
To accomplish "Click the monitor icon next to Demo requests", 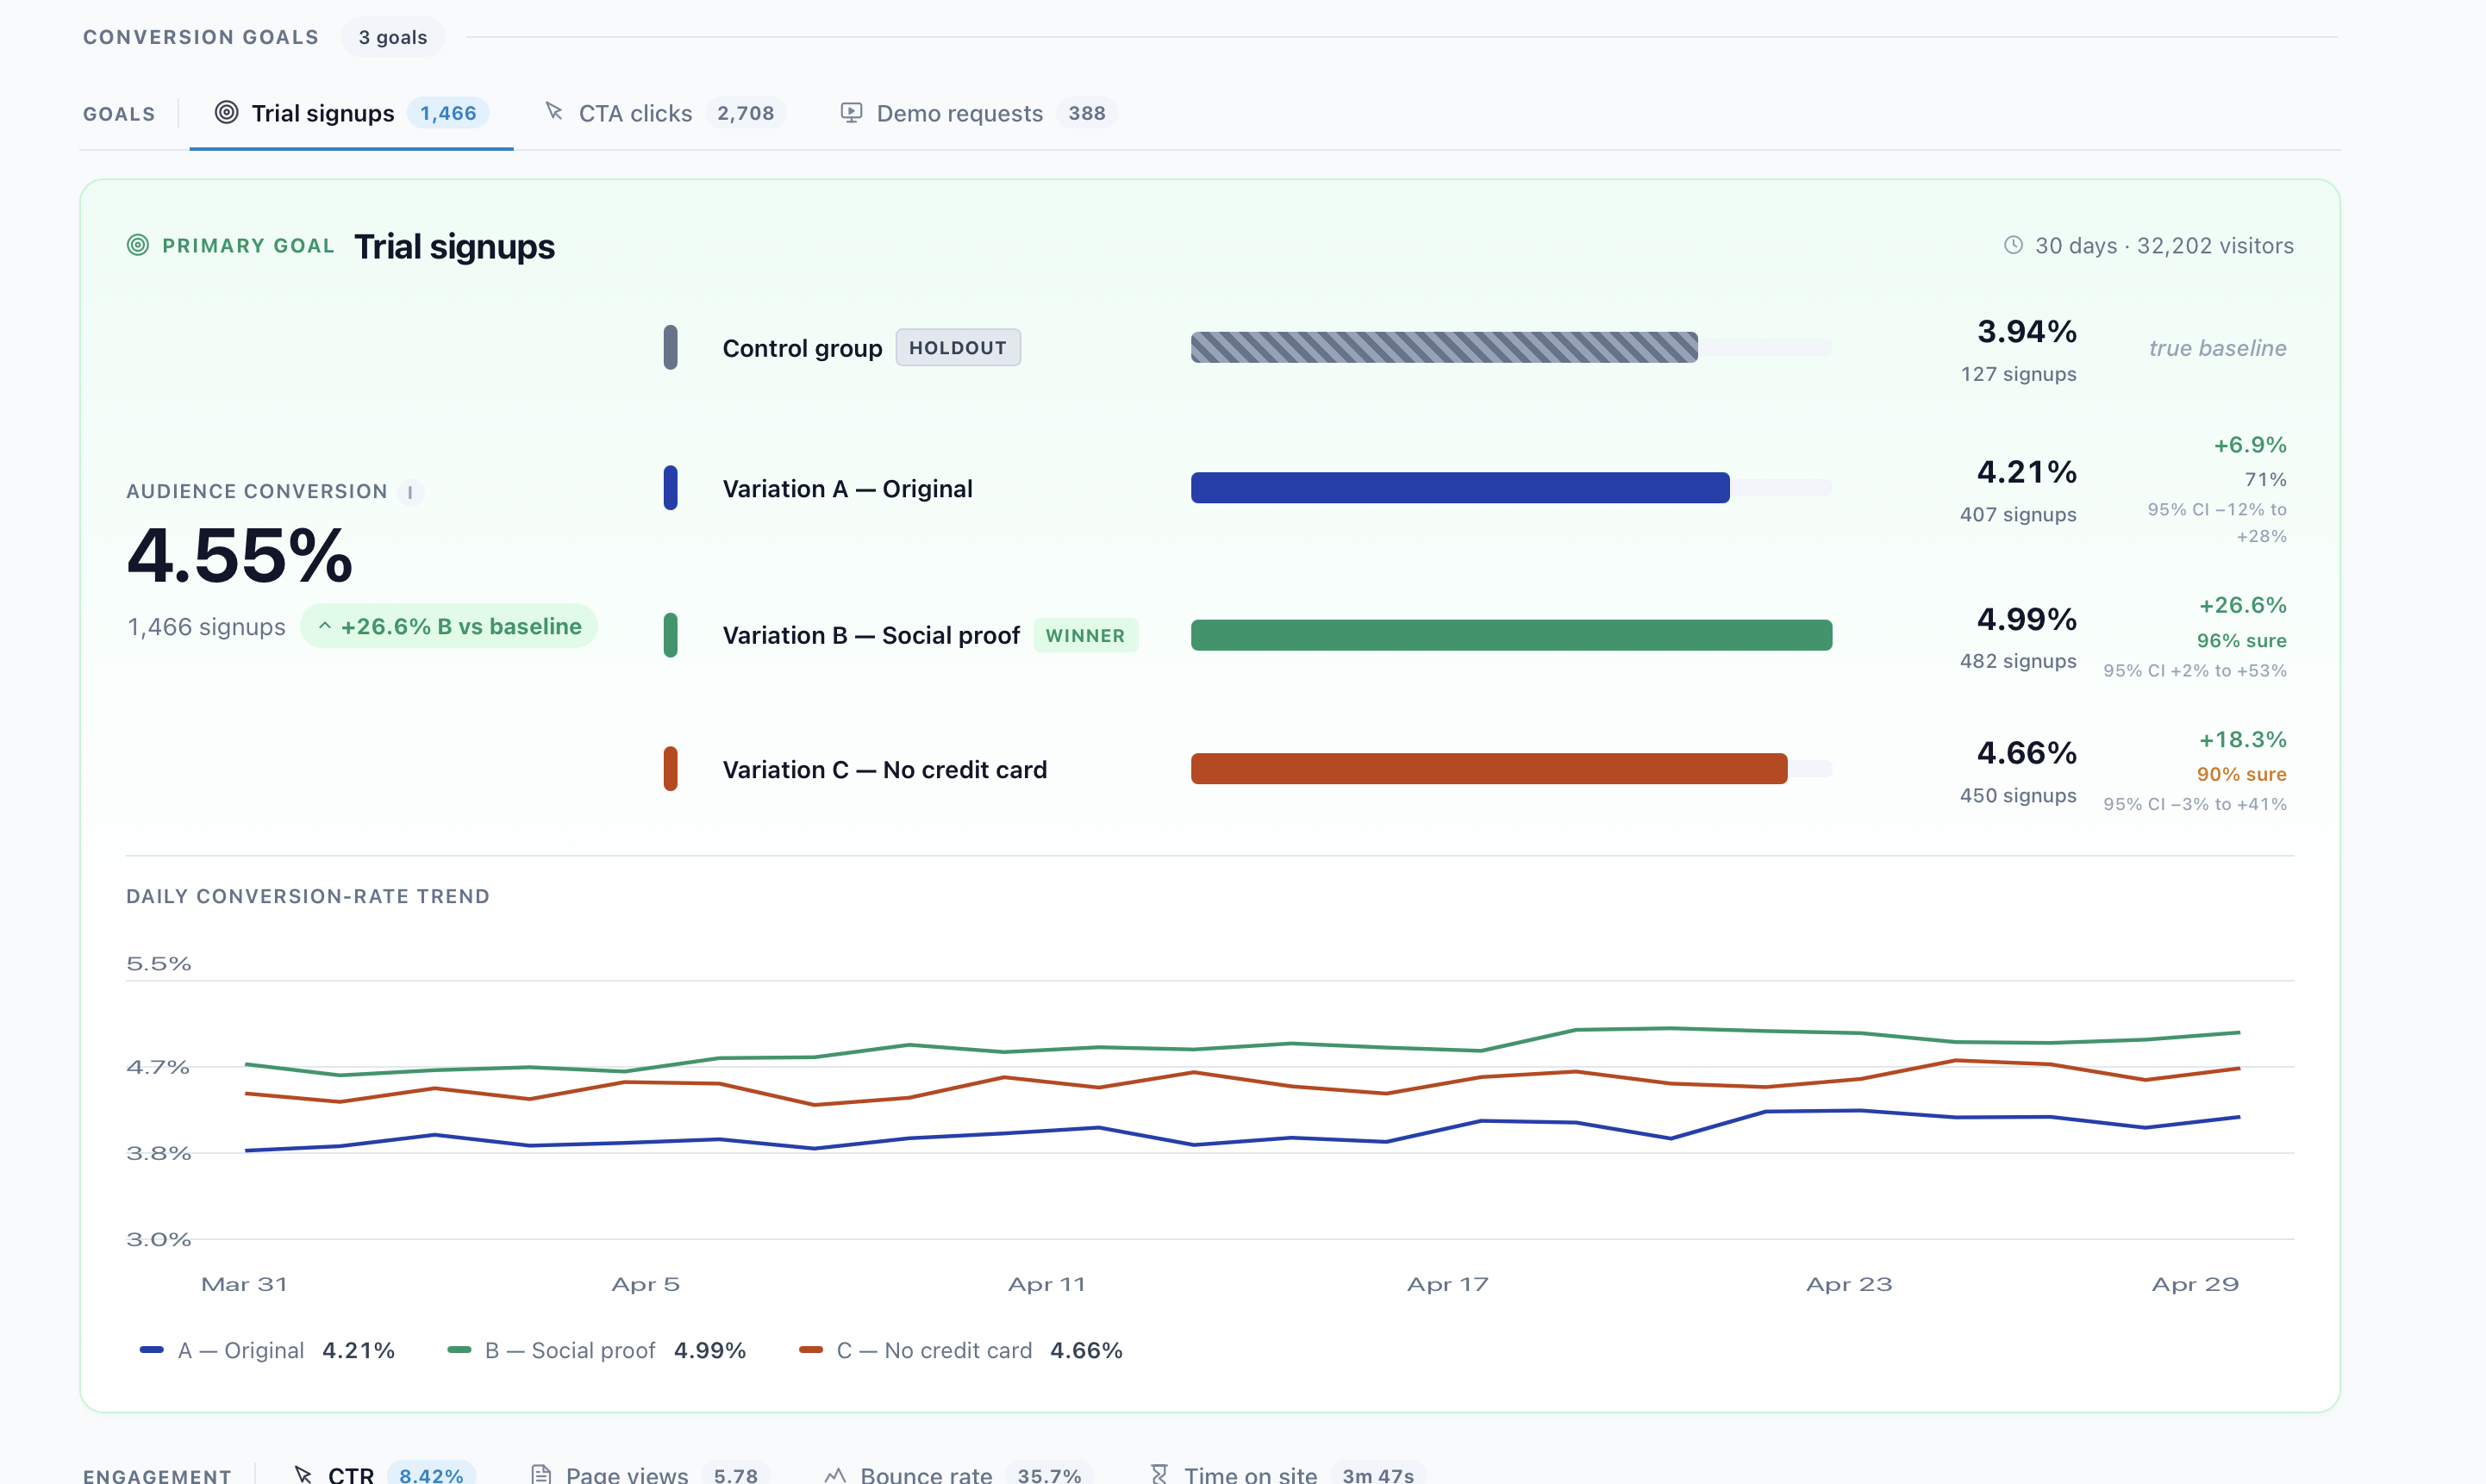I will [851, 113].
